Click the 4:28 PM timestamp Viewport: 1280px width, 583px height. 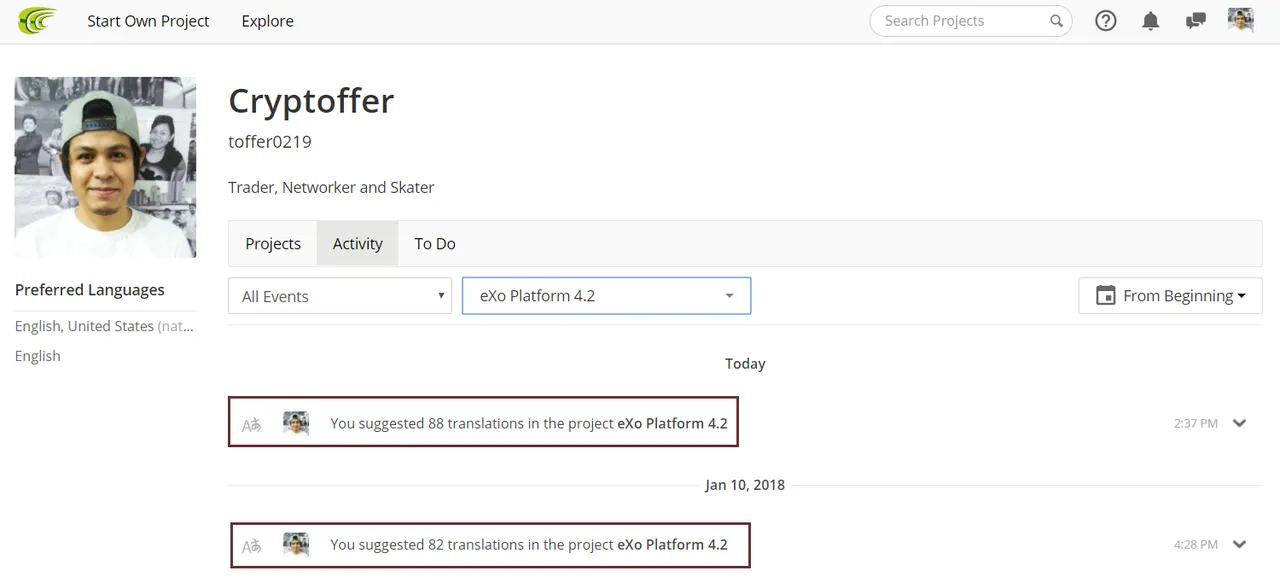tap(1196, 545)
